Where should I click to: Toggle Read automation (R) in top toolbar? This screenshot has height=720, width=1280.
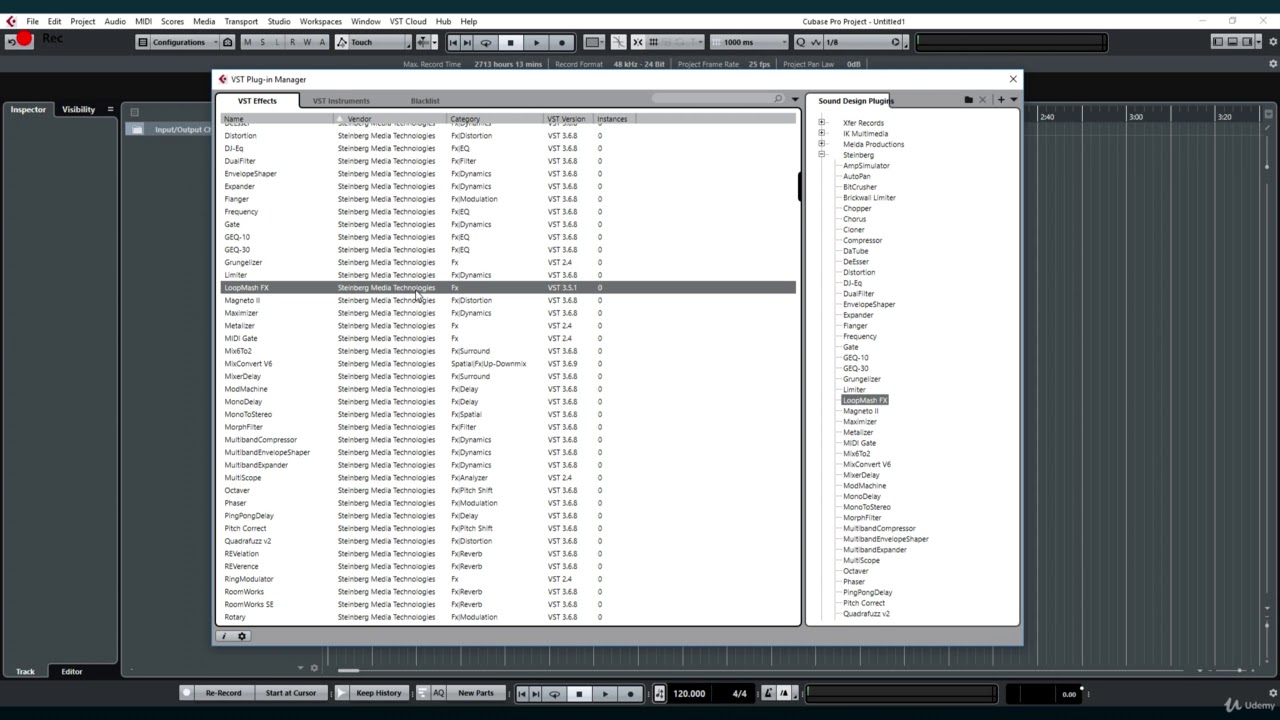pyautogui.click(x=293, y=42)
